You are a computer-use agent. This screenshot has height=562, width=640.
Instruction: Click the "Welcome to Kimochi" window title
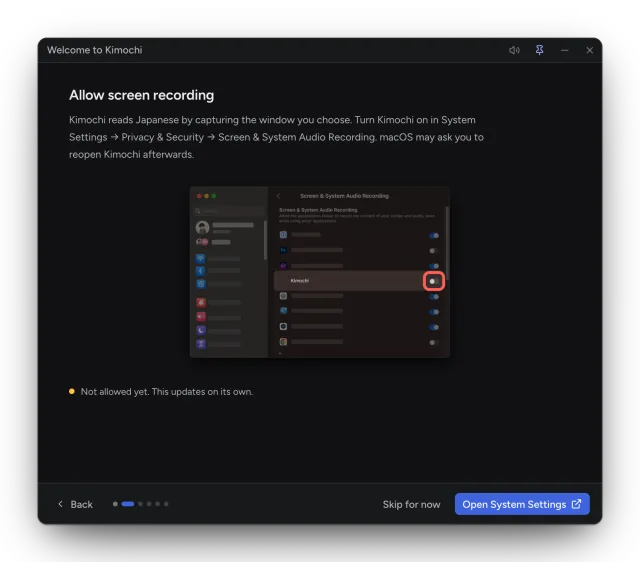94,50
